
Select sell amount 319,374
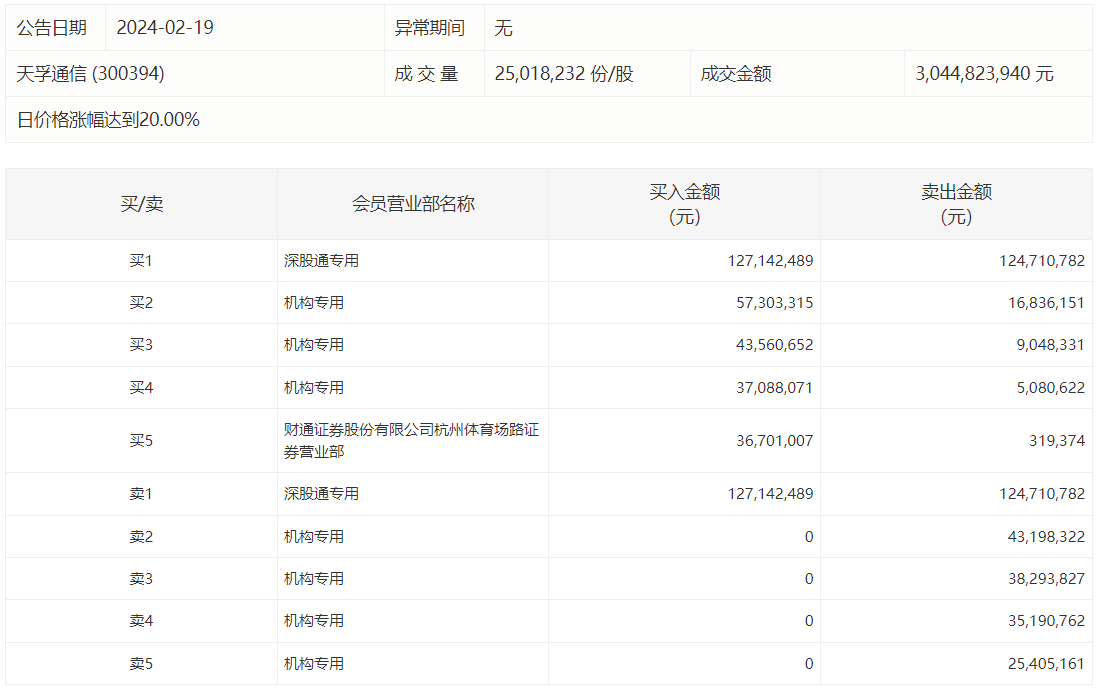[1057, 441]
